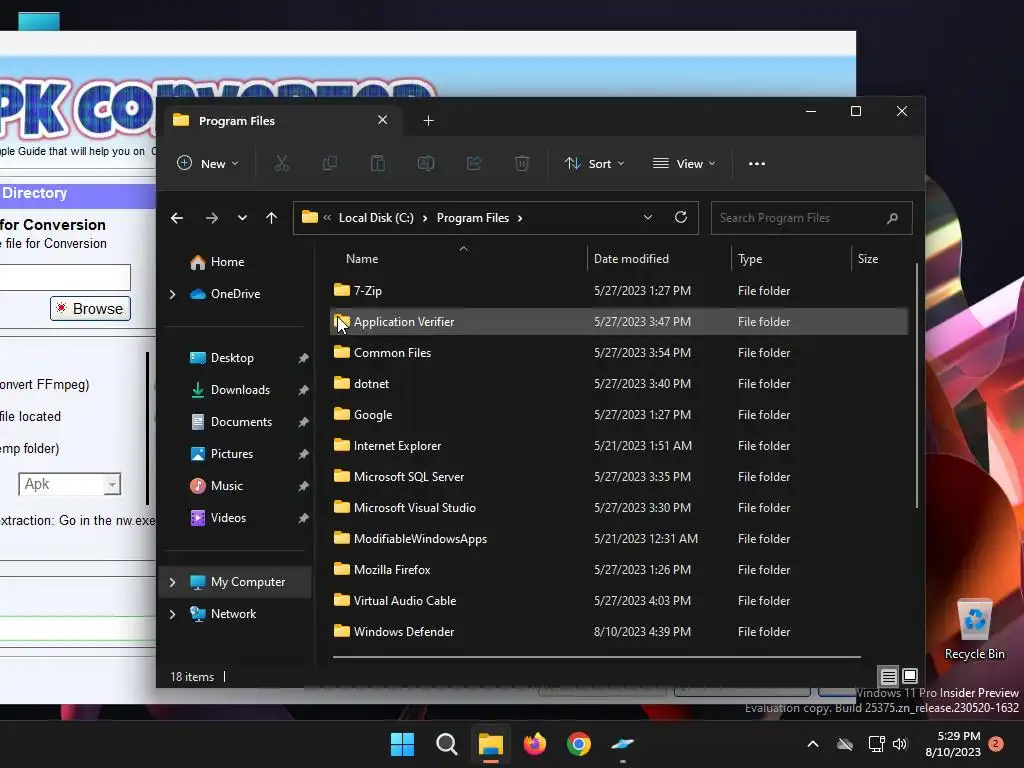Select the Microsoft Visual Studio folder
Viewport: 1024px width, 768px height.
click(618, 507)
